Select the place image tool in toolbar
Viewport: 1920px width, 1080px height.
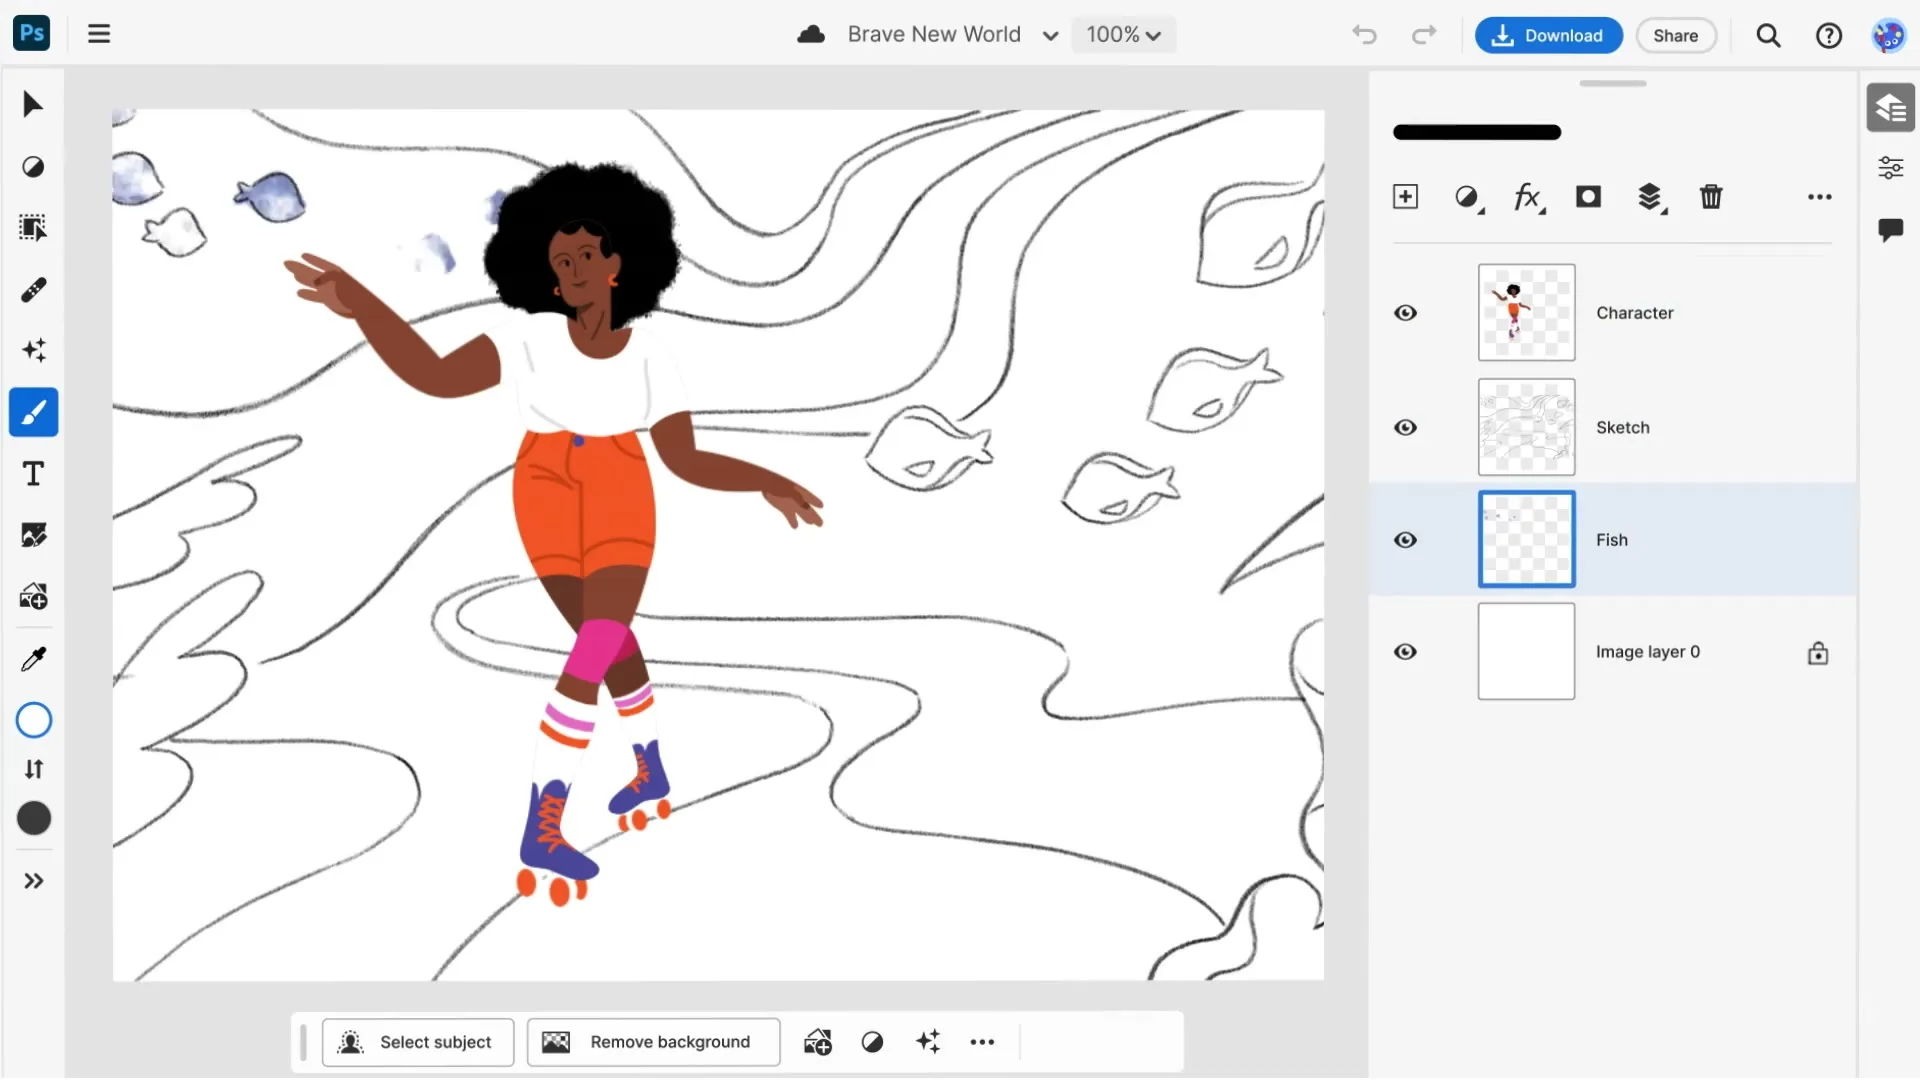[x=33, y=597]
